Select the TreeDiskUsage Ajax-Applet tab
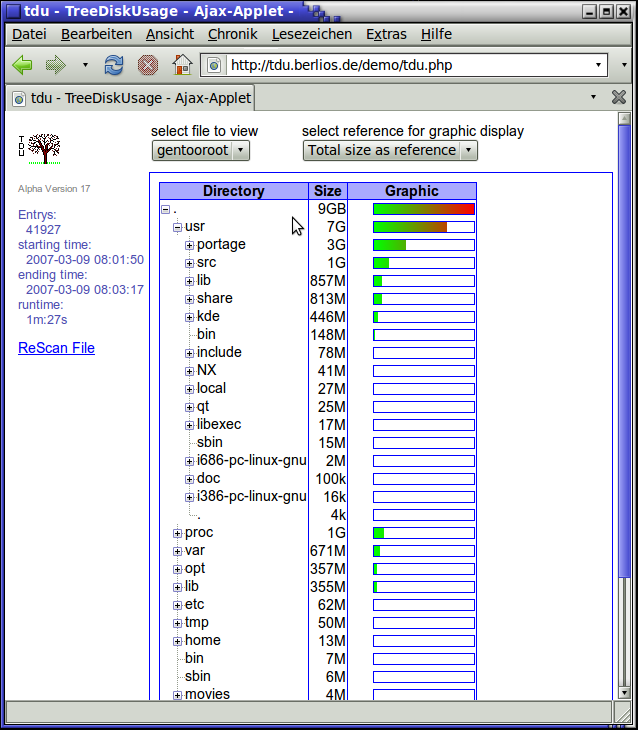Viewport: 638px width, 730px height. coord(130,98)
